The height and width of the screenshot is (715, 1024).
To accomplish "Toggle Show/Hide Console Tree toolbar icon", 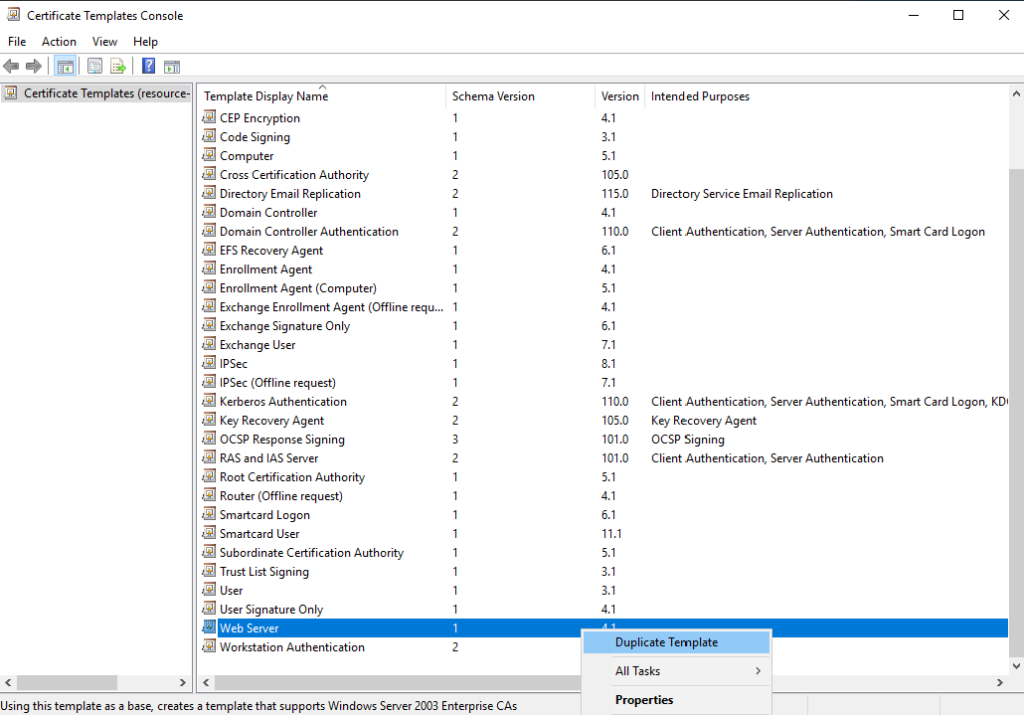I will coord(65,66).
